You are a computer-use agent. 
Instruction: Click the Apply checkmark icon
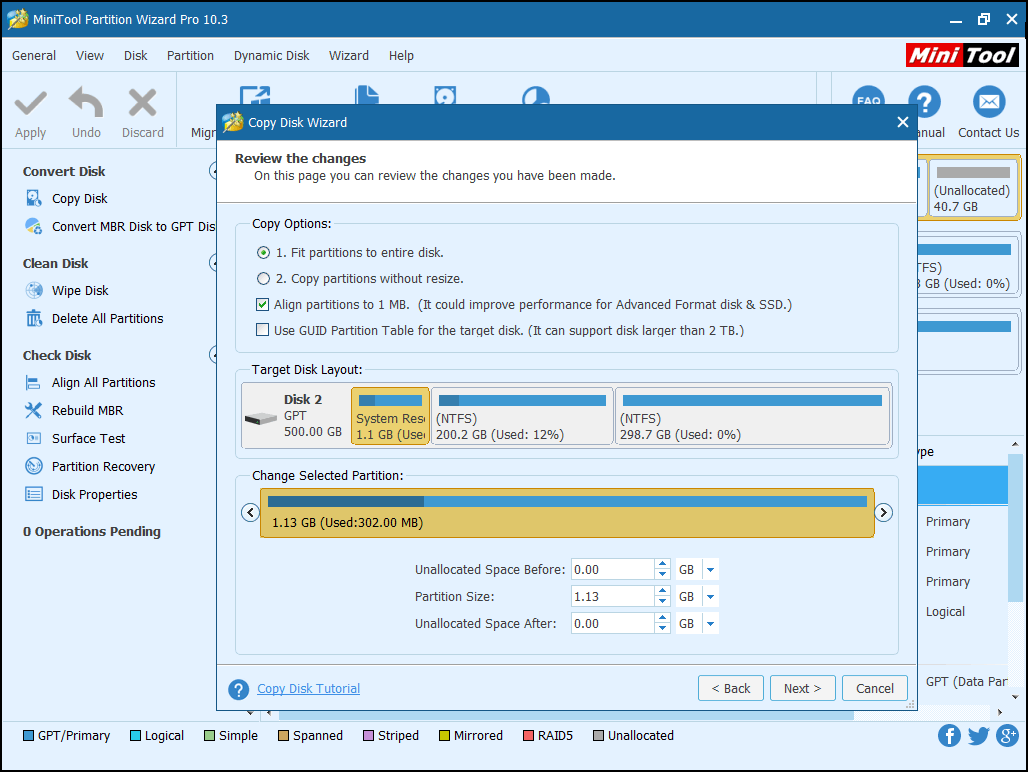[x=31, y=104]
